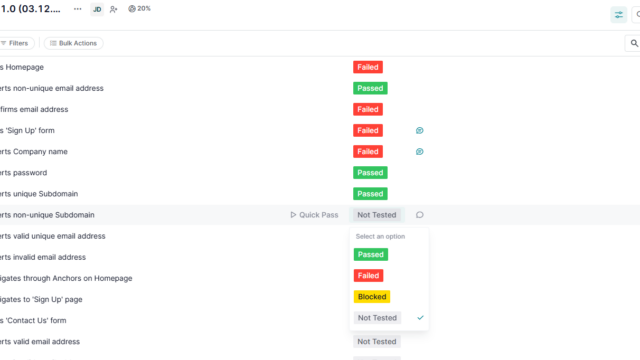Viewport: 640px width, 360px height.
Task: Open 'Anchors on Homepage' test case
Action: (x=66, y=278)
